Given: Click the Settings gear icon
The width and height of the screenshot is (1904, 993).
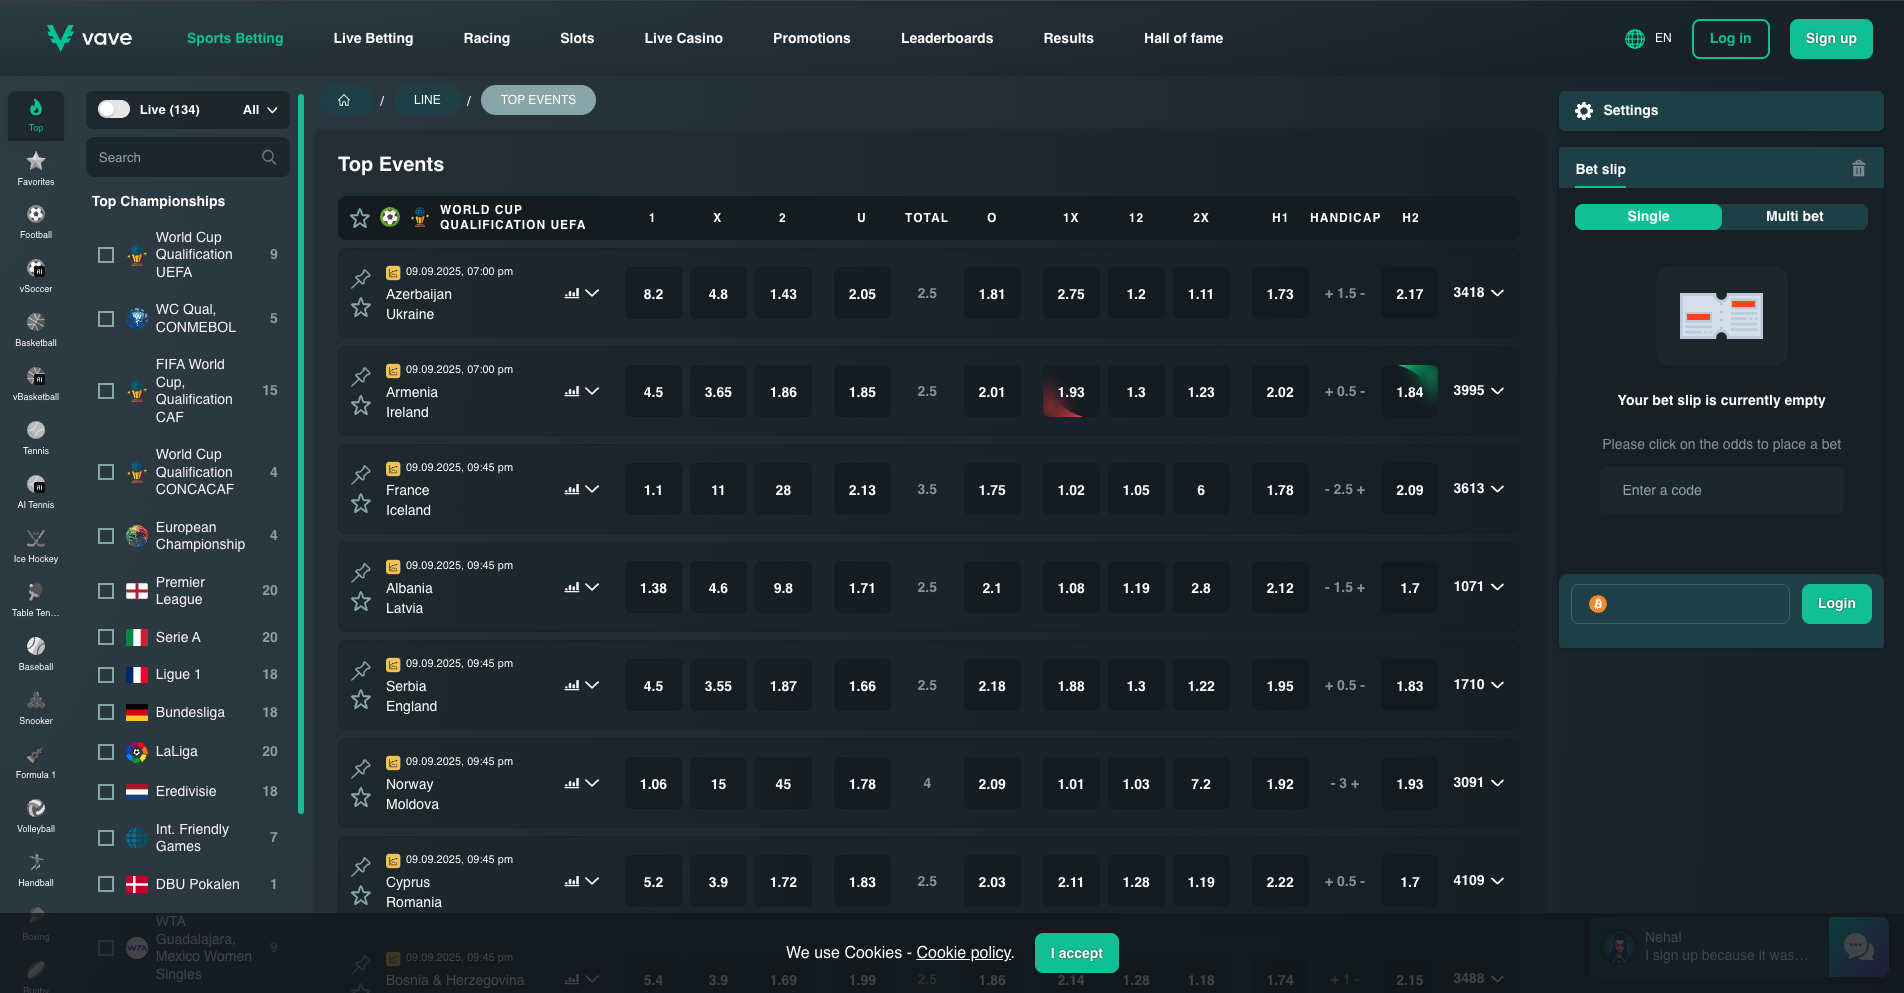Looking at the screenshot, I should [x=1584, y=111].
